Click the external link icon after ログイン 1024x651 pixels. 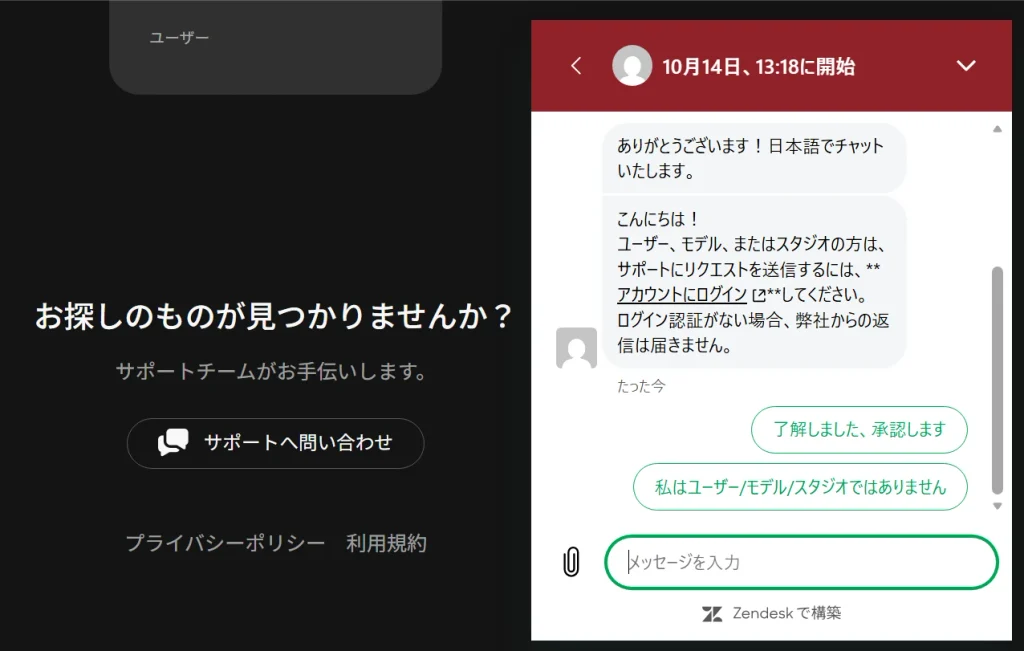click(x=758, y=296)
